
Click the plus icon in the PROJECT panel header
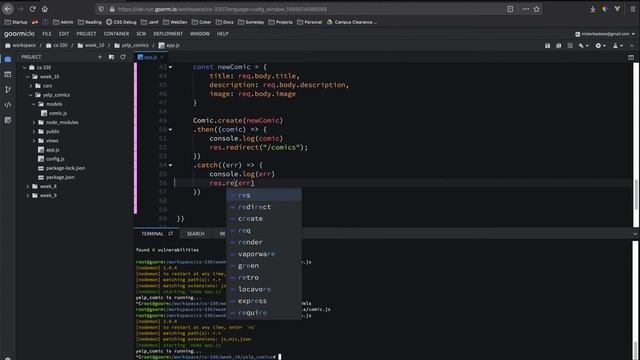point(100,57)
